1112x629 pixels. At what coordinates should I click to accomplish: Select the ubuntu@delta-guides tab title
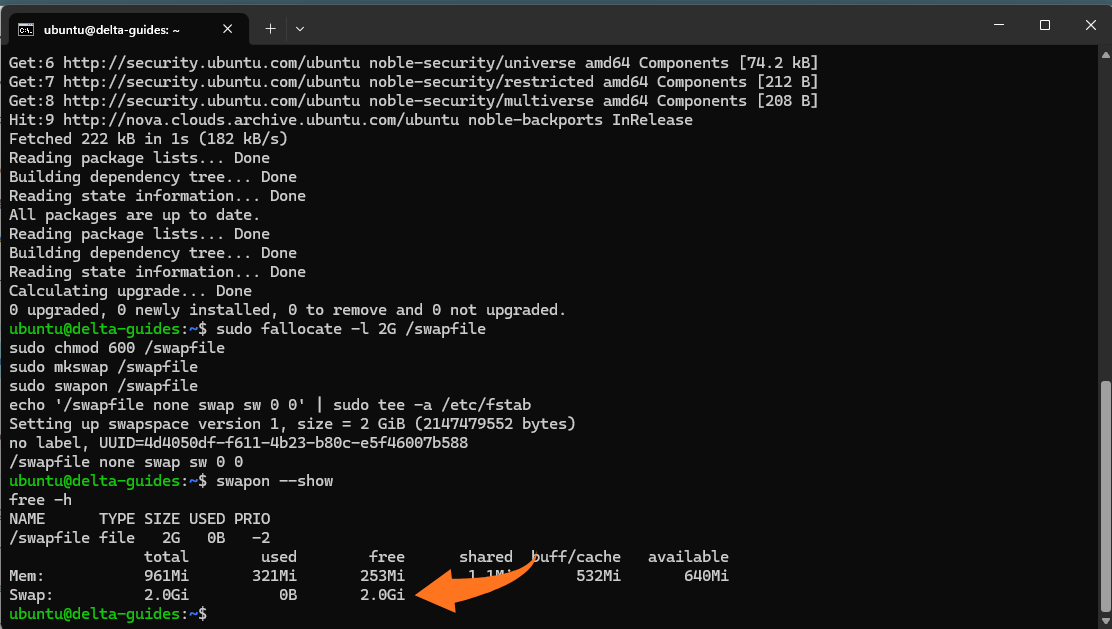125,29
